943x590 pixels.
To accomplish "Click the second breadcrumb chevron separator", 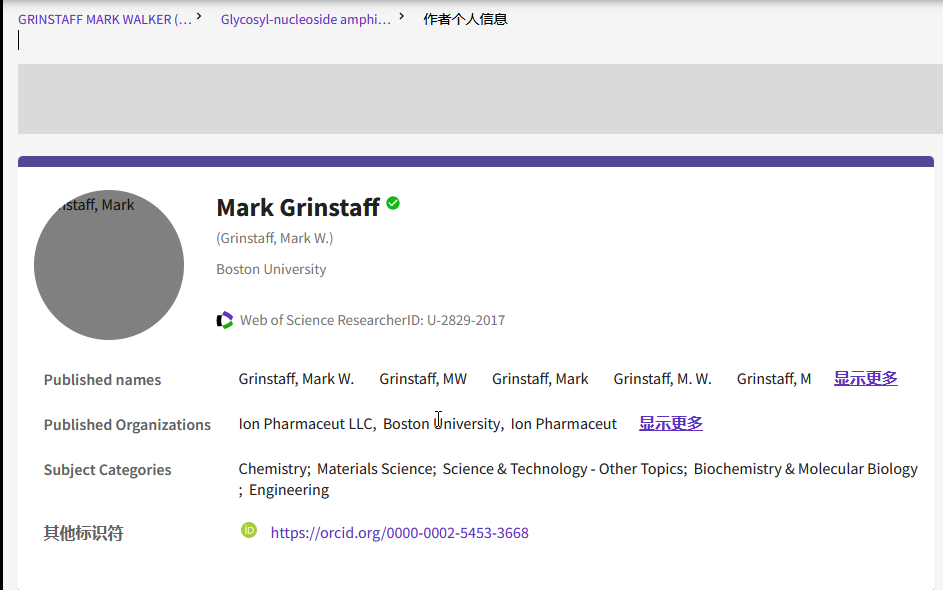I will [402, 16].
